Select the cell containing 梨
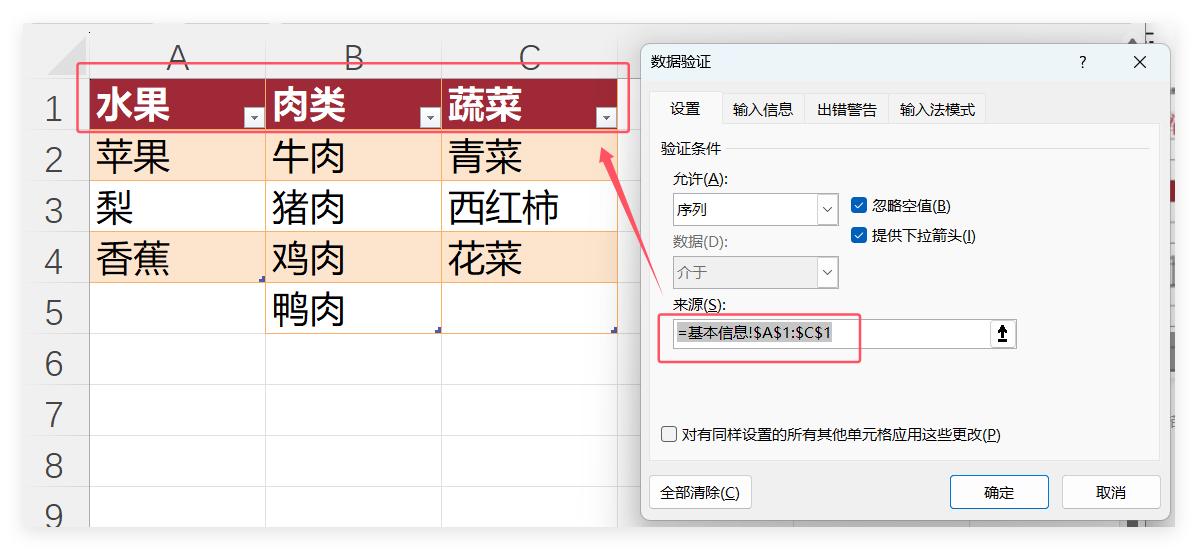This screenshot has width=1198, height=550. coord(177,207)
